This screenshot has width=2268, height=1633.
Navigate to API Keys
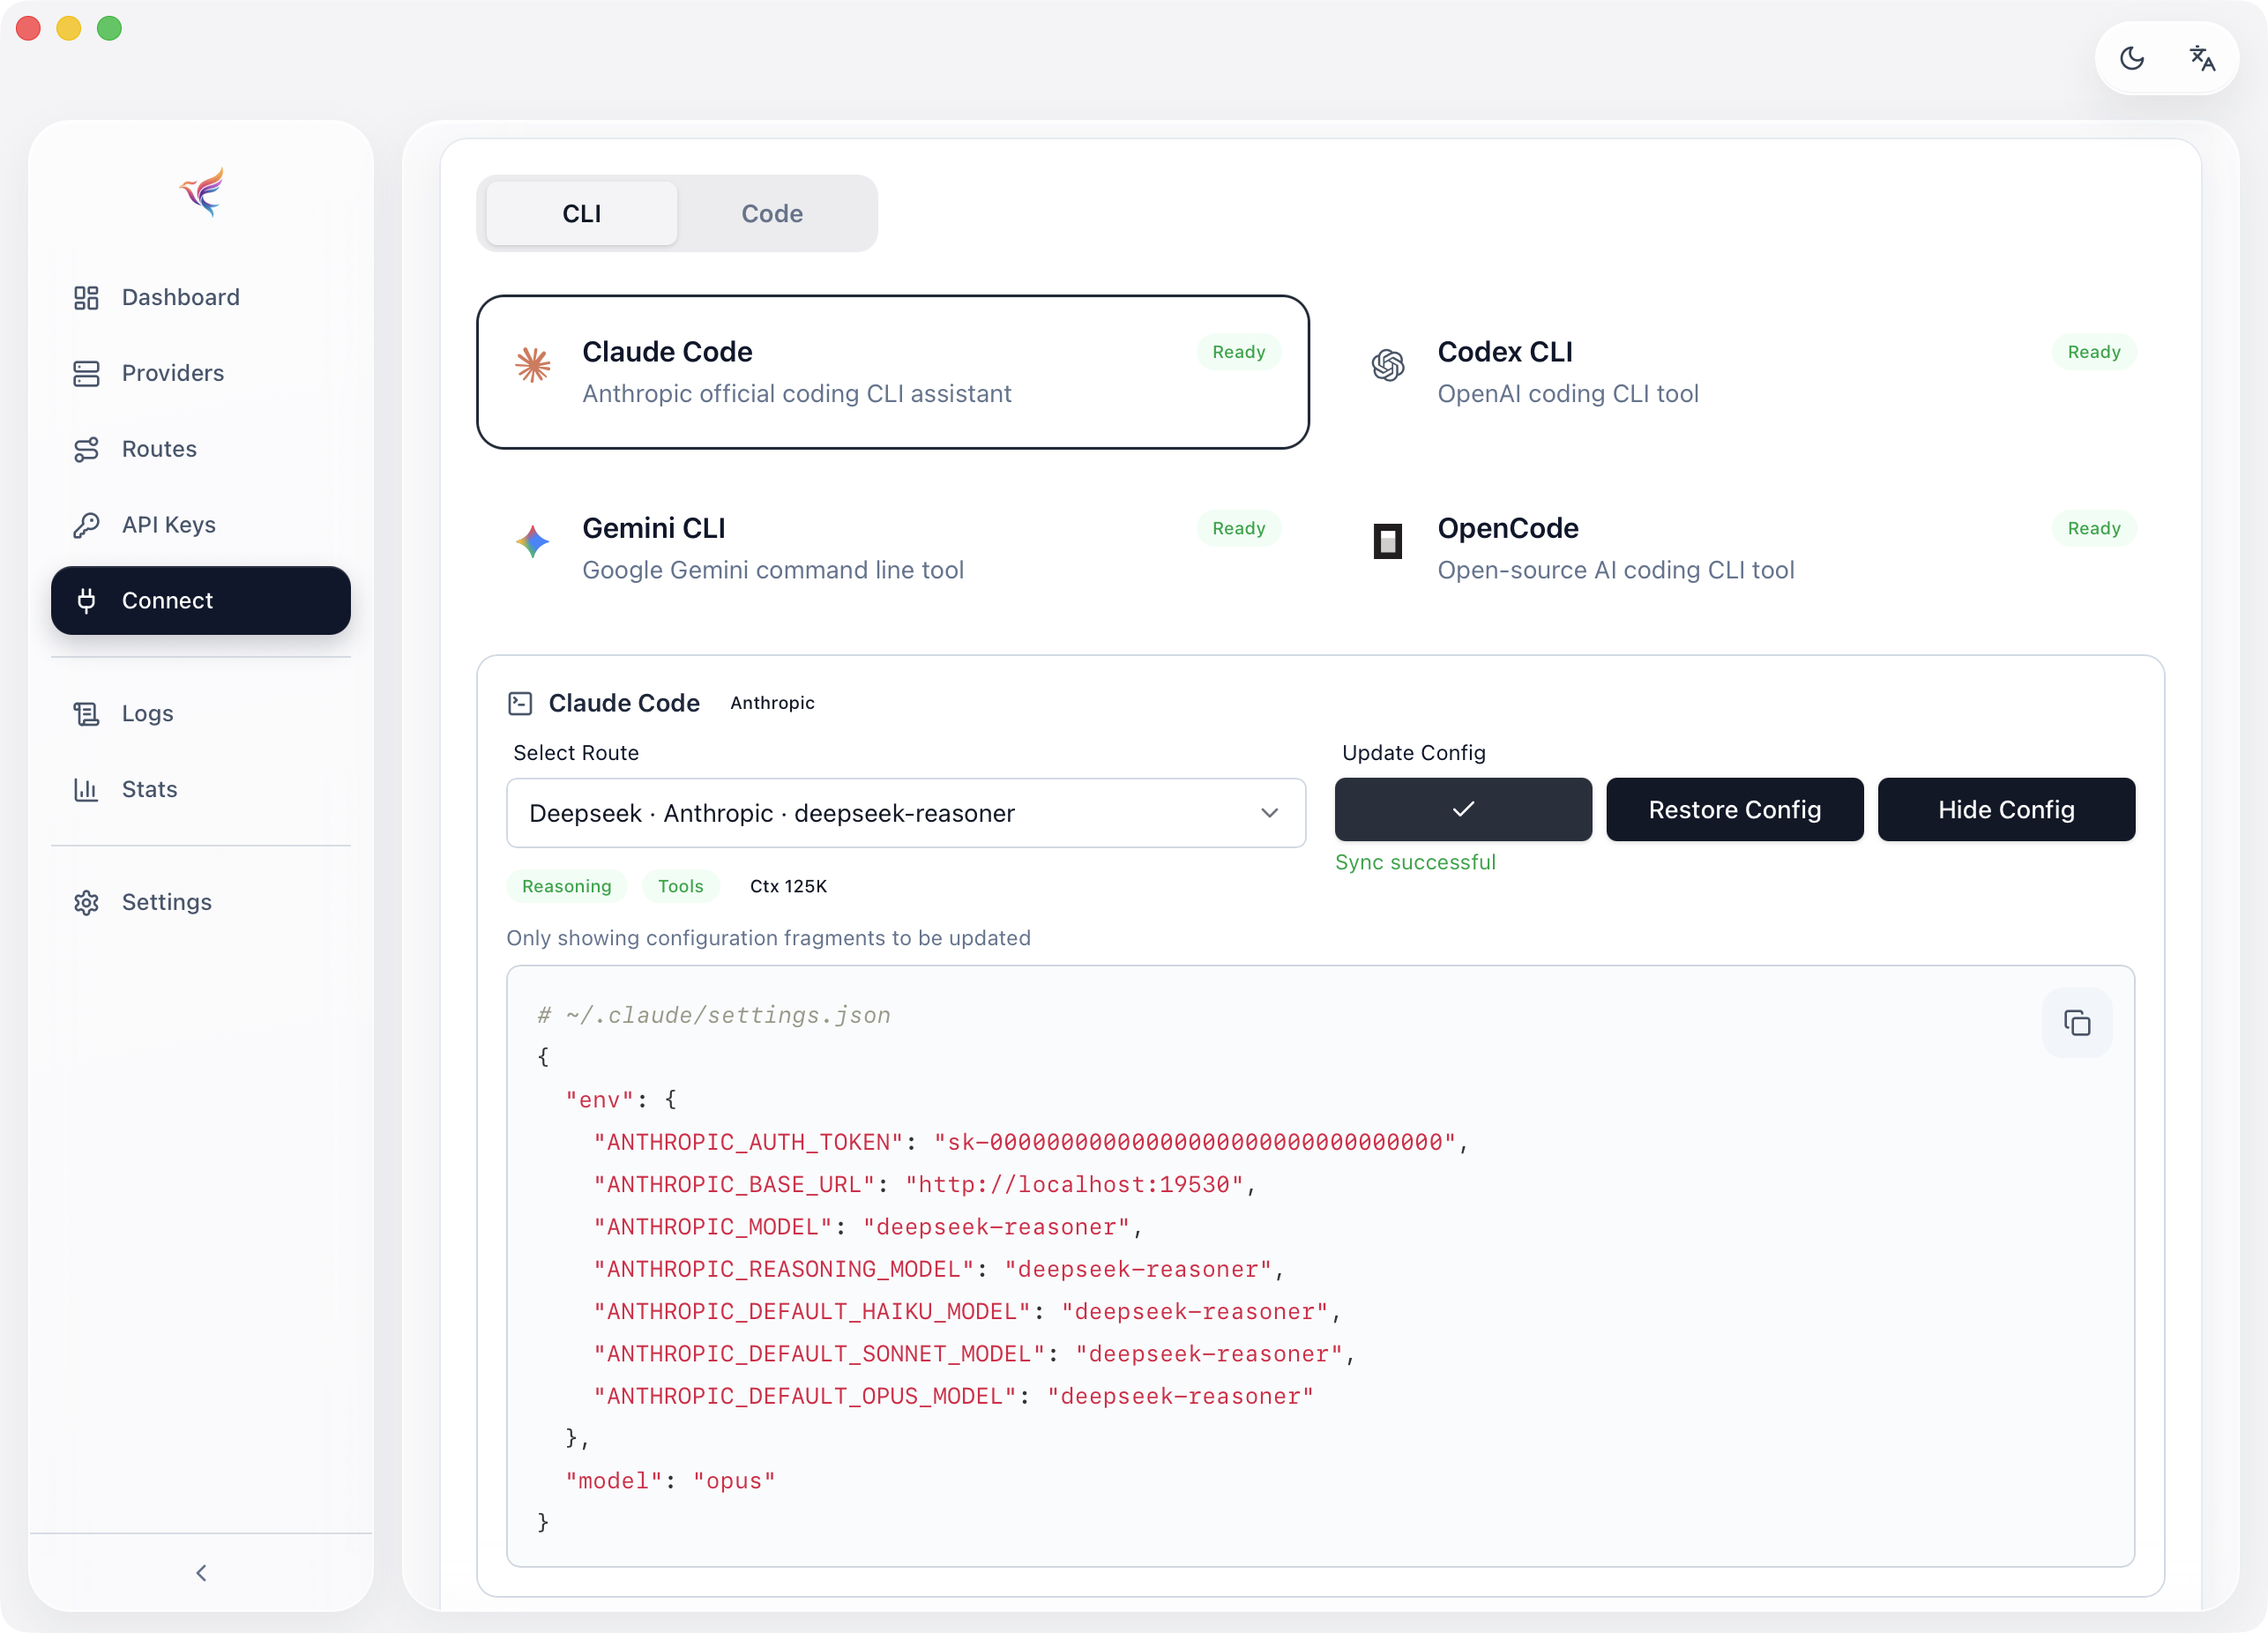click(x=201, y=525)
